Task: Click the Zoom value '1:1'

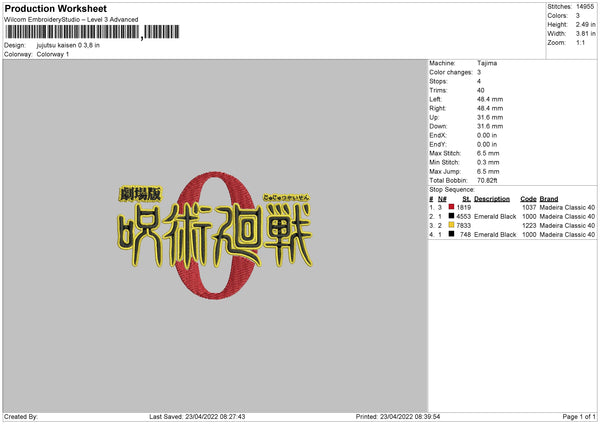Action: pyautogui.click(x=580, y=42)
